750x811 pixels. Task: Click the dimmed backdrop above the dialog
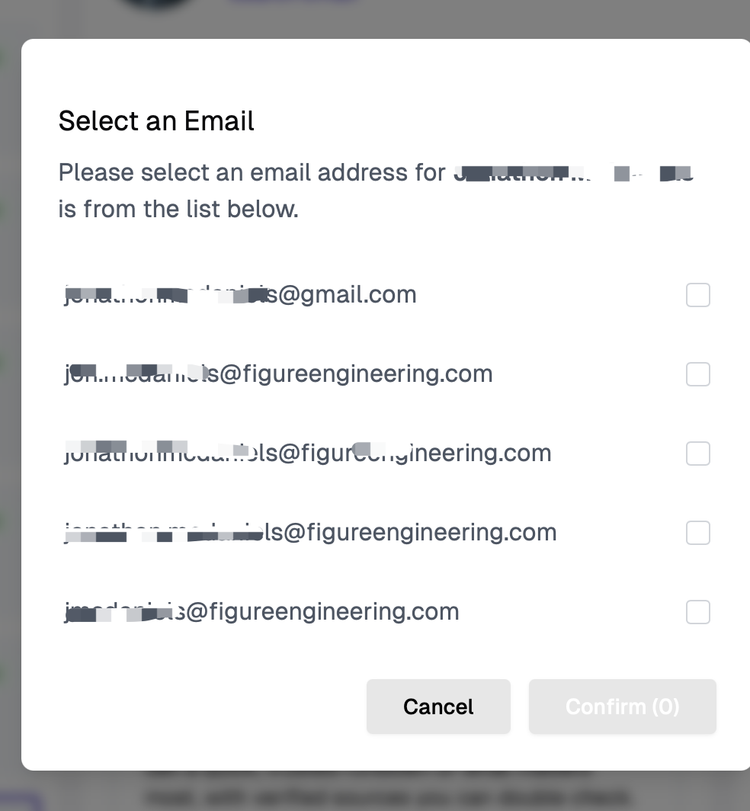click(x=450, y=18)
